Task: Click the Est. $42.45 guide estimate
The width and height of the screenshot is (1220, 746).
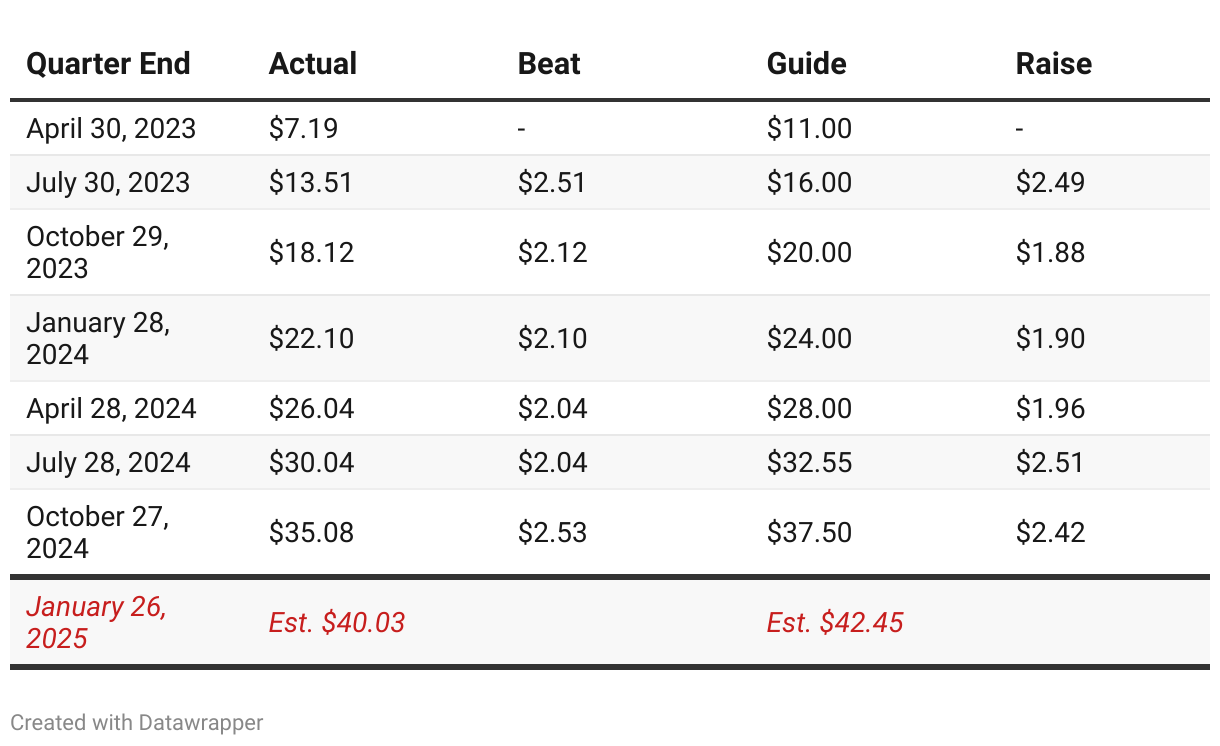Action: click(835, 623)
